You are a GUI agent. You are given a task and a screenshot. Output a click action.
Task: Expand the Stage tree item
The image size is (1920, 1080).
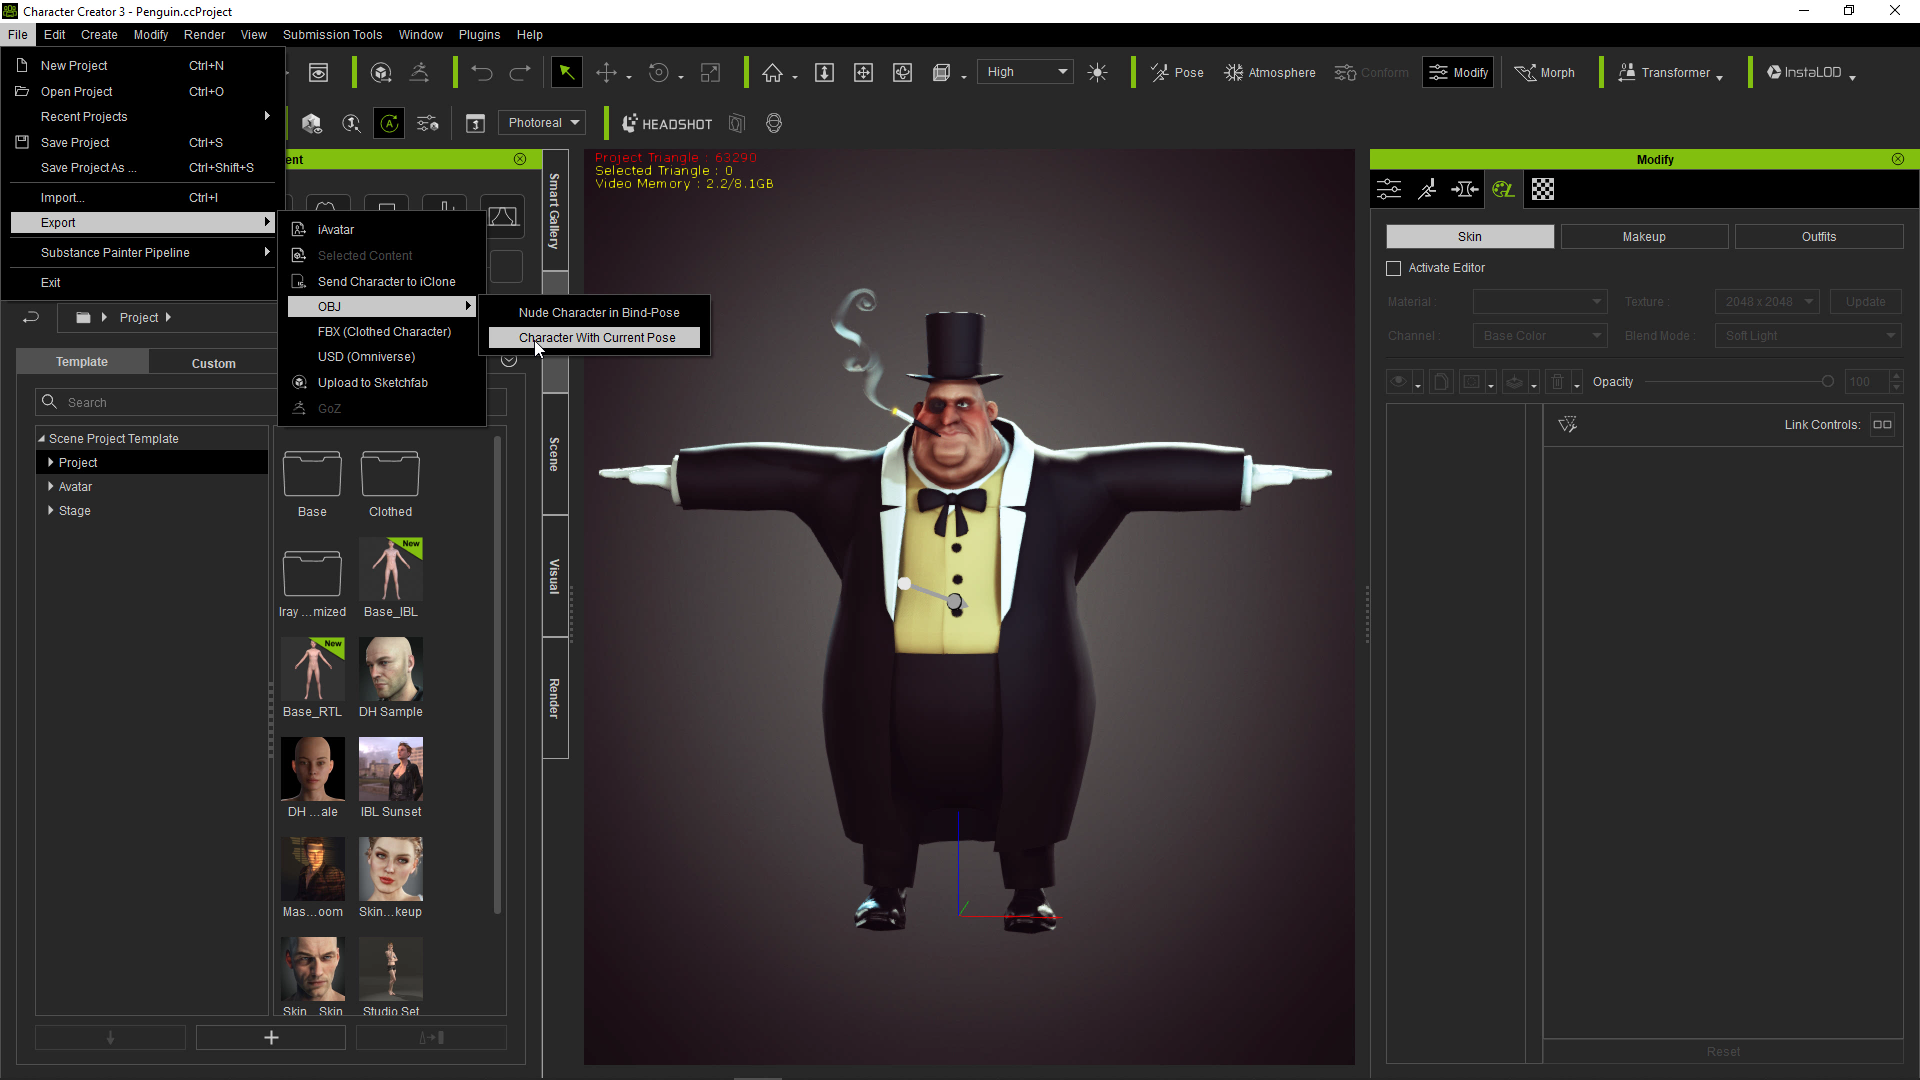(51, 511)
